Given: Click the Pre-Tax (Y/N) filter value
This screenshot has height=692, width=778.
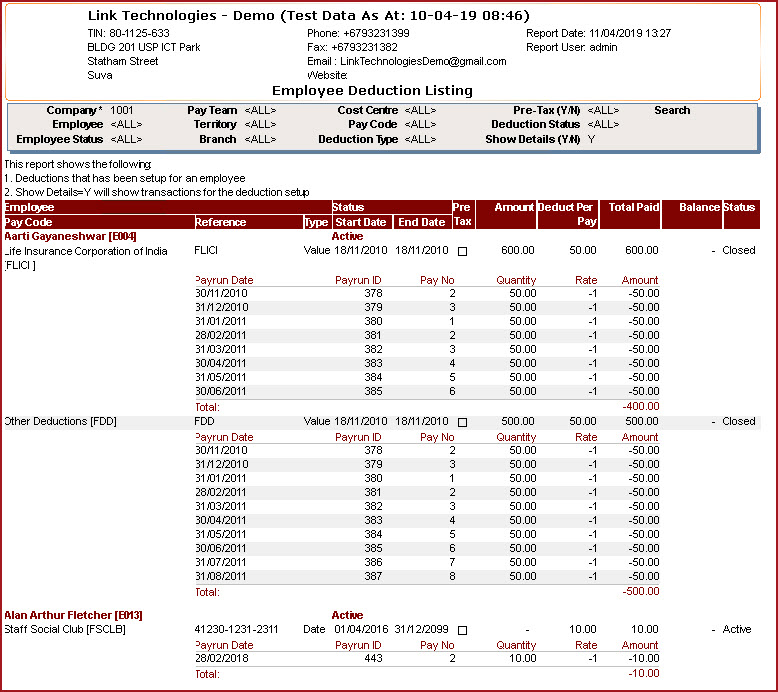Looking at the screenshot, I should pyautogui.click(x=603, y=110).
